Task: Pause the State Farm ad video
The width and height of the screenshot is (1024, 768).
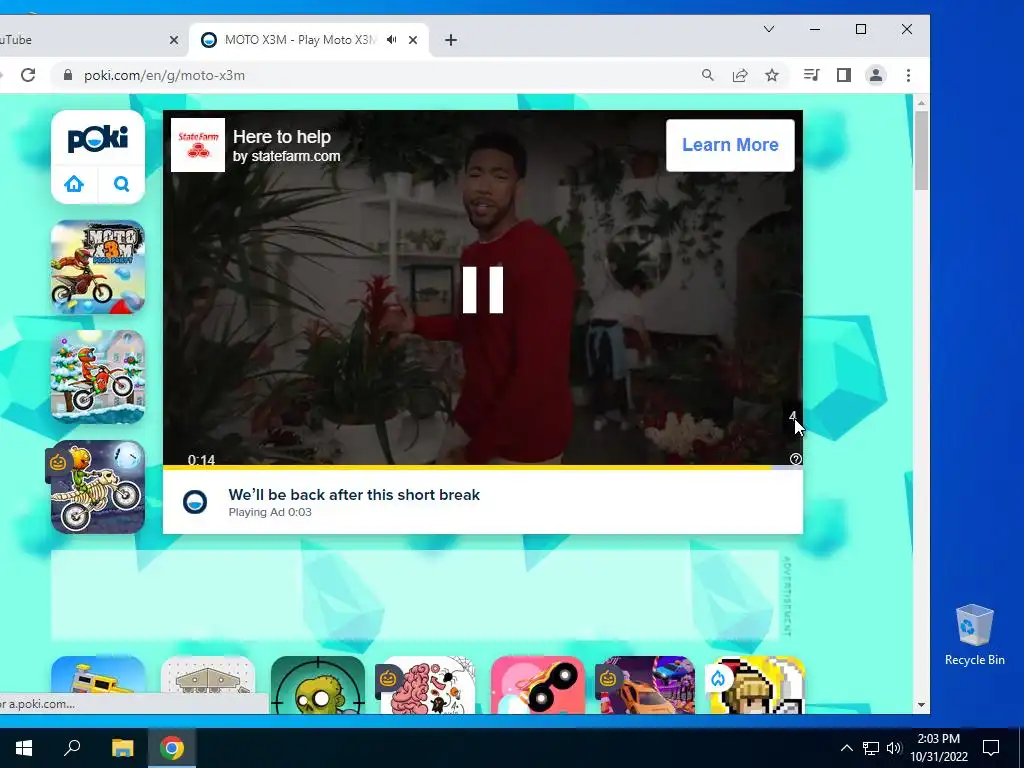Action: (x=483, y=289)
